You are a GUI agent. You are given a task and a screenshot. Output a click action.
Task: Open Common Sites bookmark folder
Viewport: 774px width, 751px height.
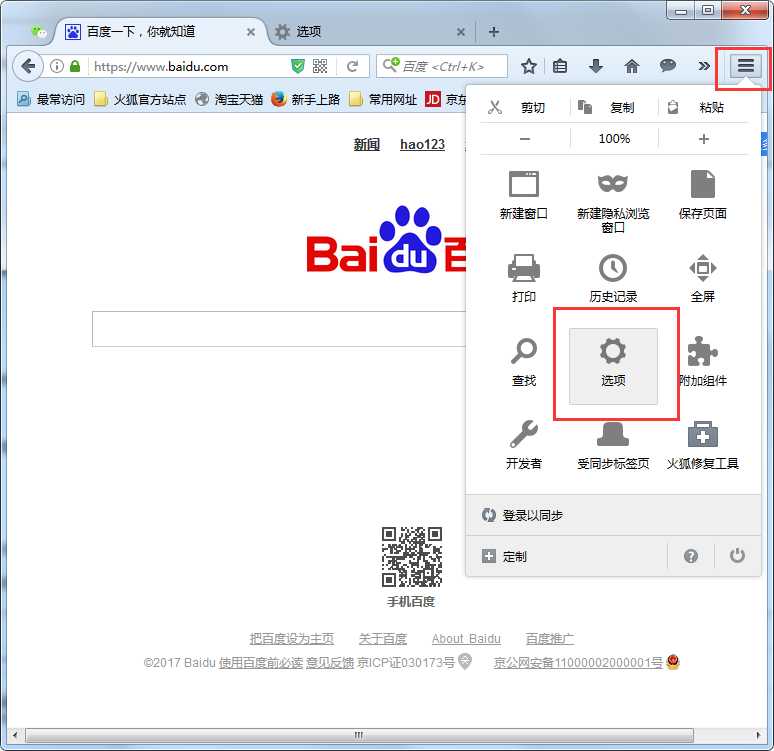383,99
